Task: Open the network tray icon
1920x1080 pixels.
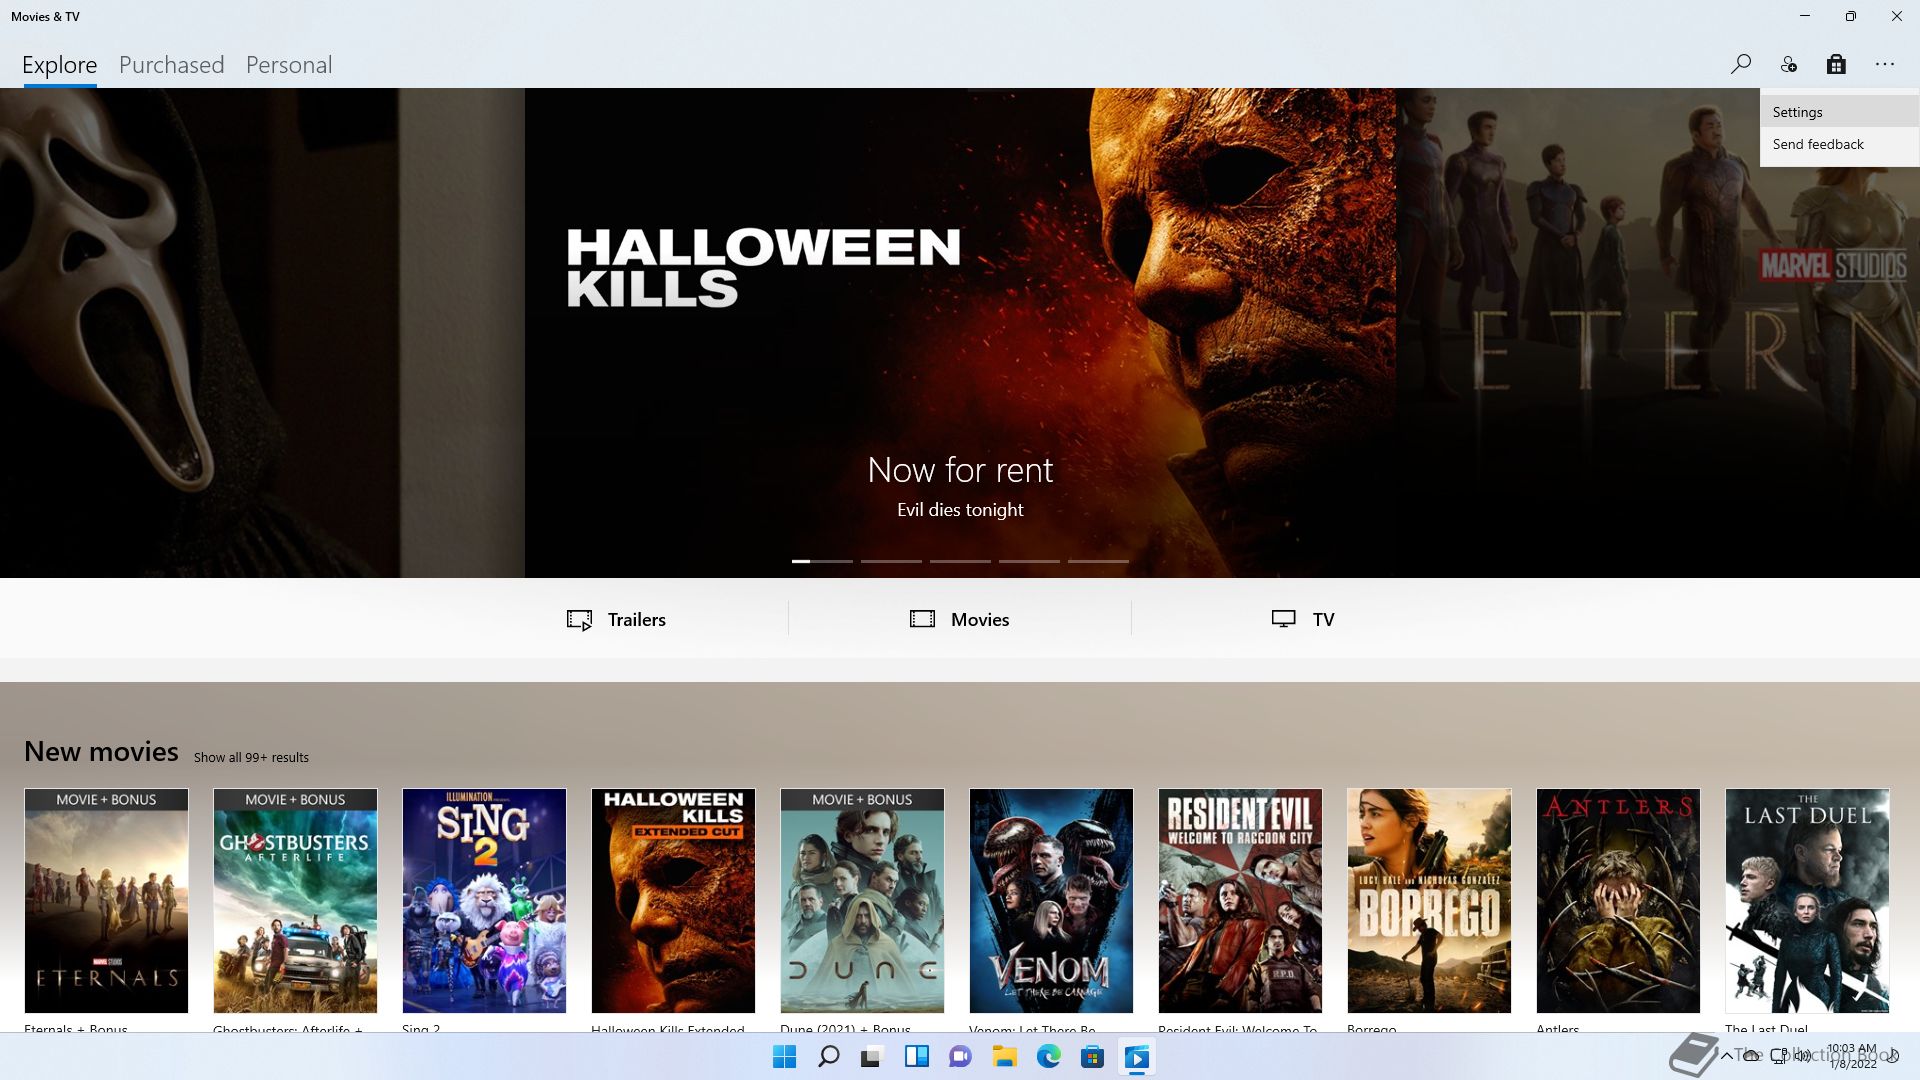Action: (x=1779, y=1056)
